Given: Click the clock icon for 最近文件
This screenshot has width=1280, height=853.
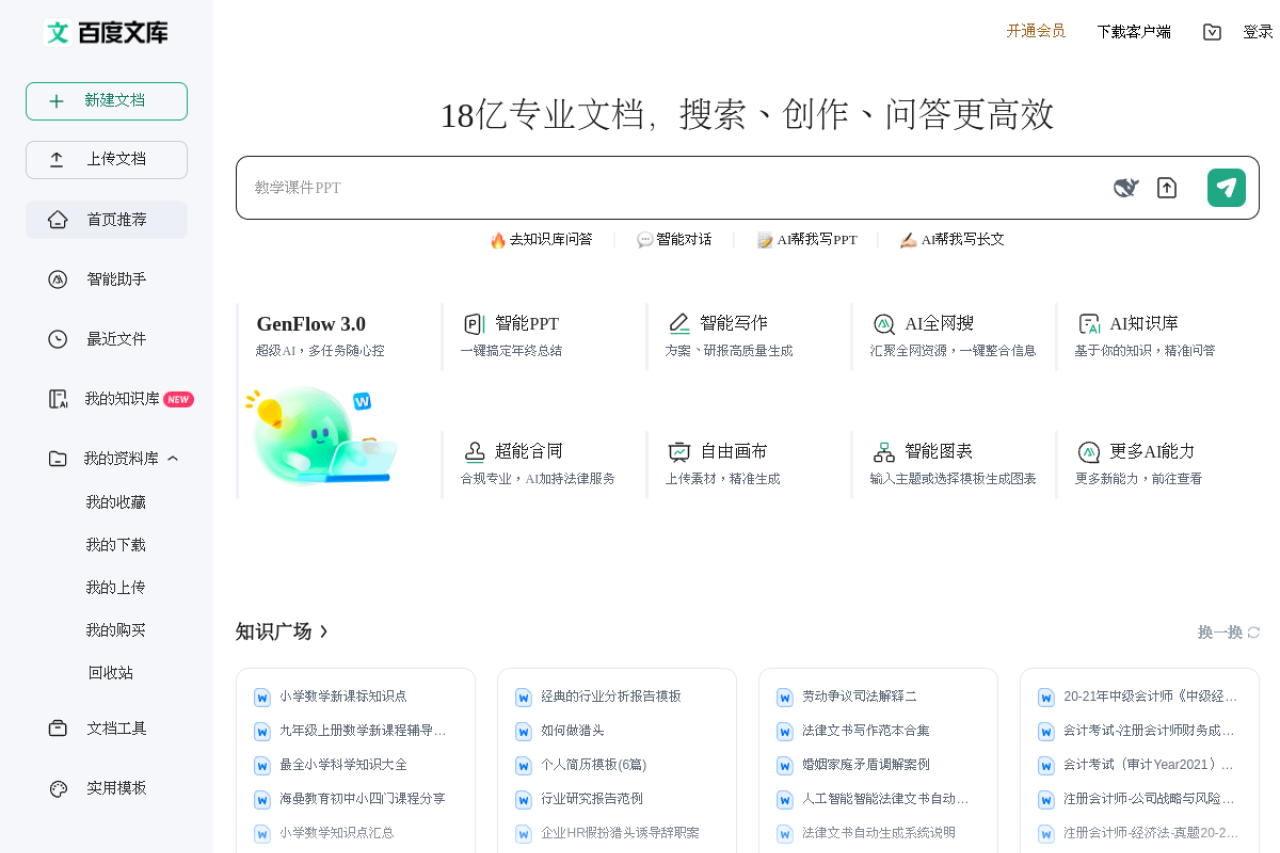Looking at the screenshot, I should click(58, 339).
